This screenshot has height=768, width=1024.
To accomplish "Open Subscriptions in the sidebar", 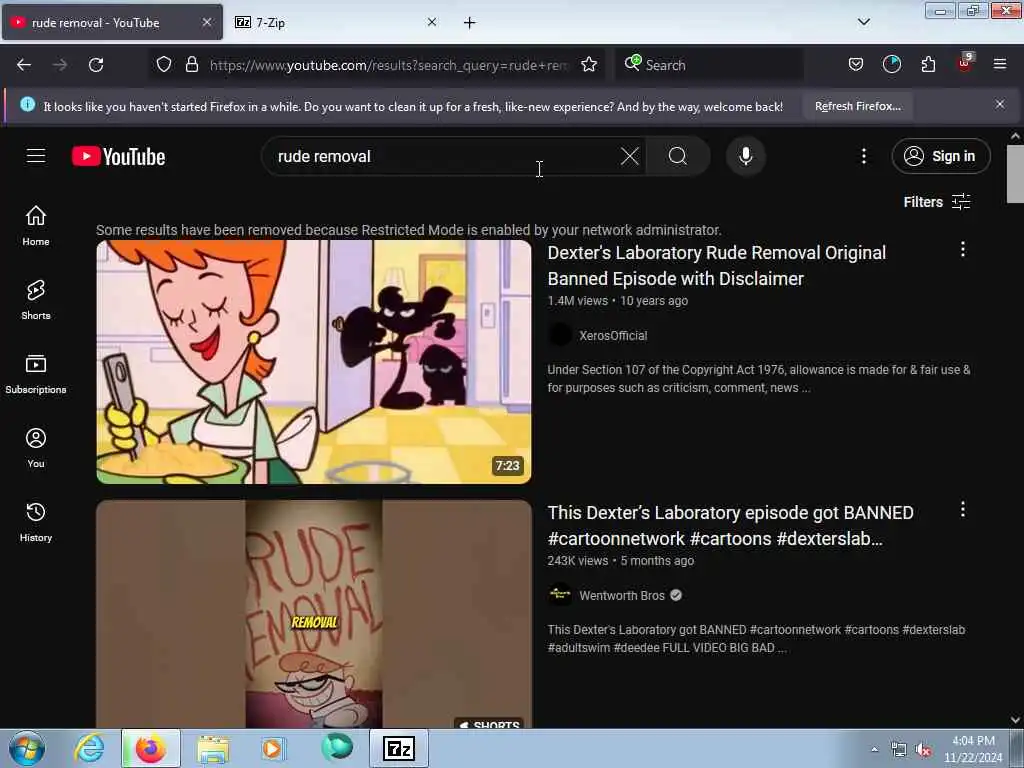I will [x=36, y=374].
